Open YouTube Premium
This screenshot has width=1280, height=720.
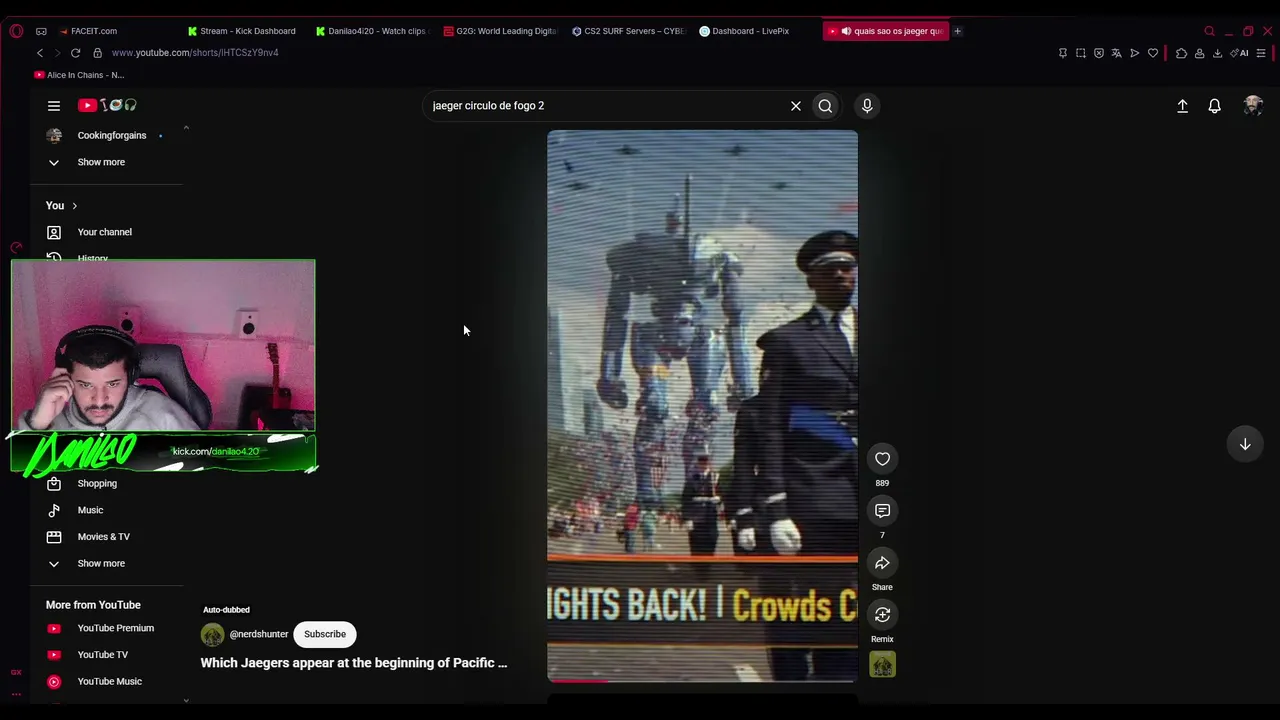pyautogui.click(x=116, y=628)
